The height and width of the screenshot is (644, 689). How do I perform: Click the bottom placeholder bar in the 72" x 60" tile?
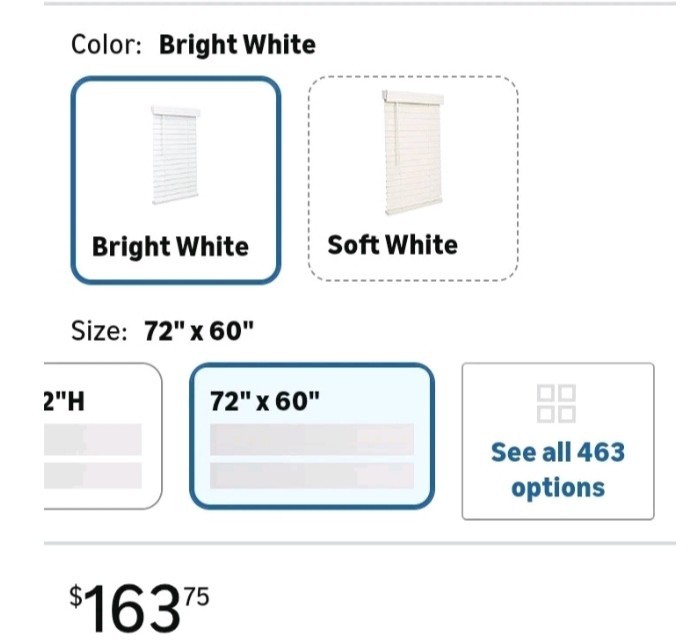[312, 475]
